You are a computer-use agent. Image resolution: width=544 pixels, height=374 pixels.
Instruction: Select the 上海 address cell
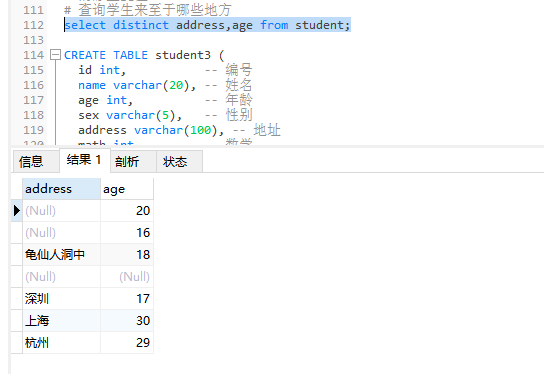(61, 321)
